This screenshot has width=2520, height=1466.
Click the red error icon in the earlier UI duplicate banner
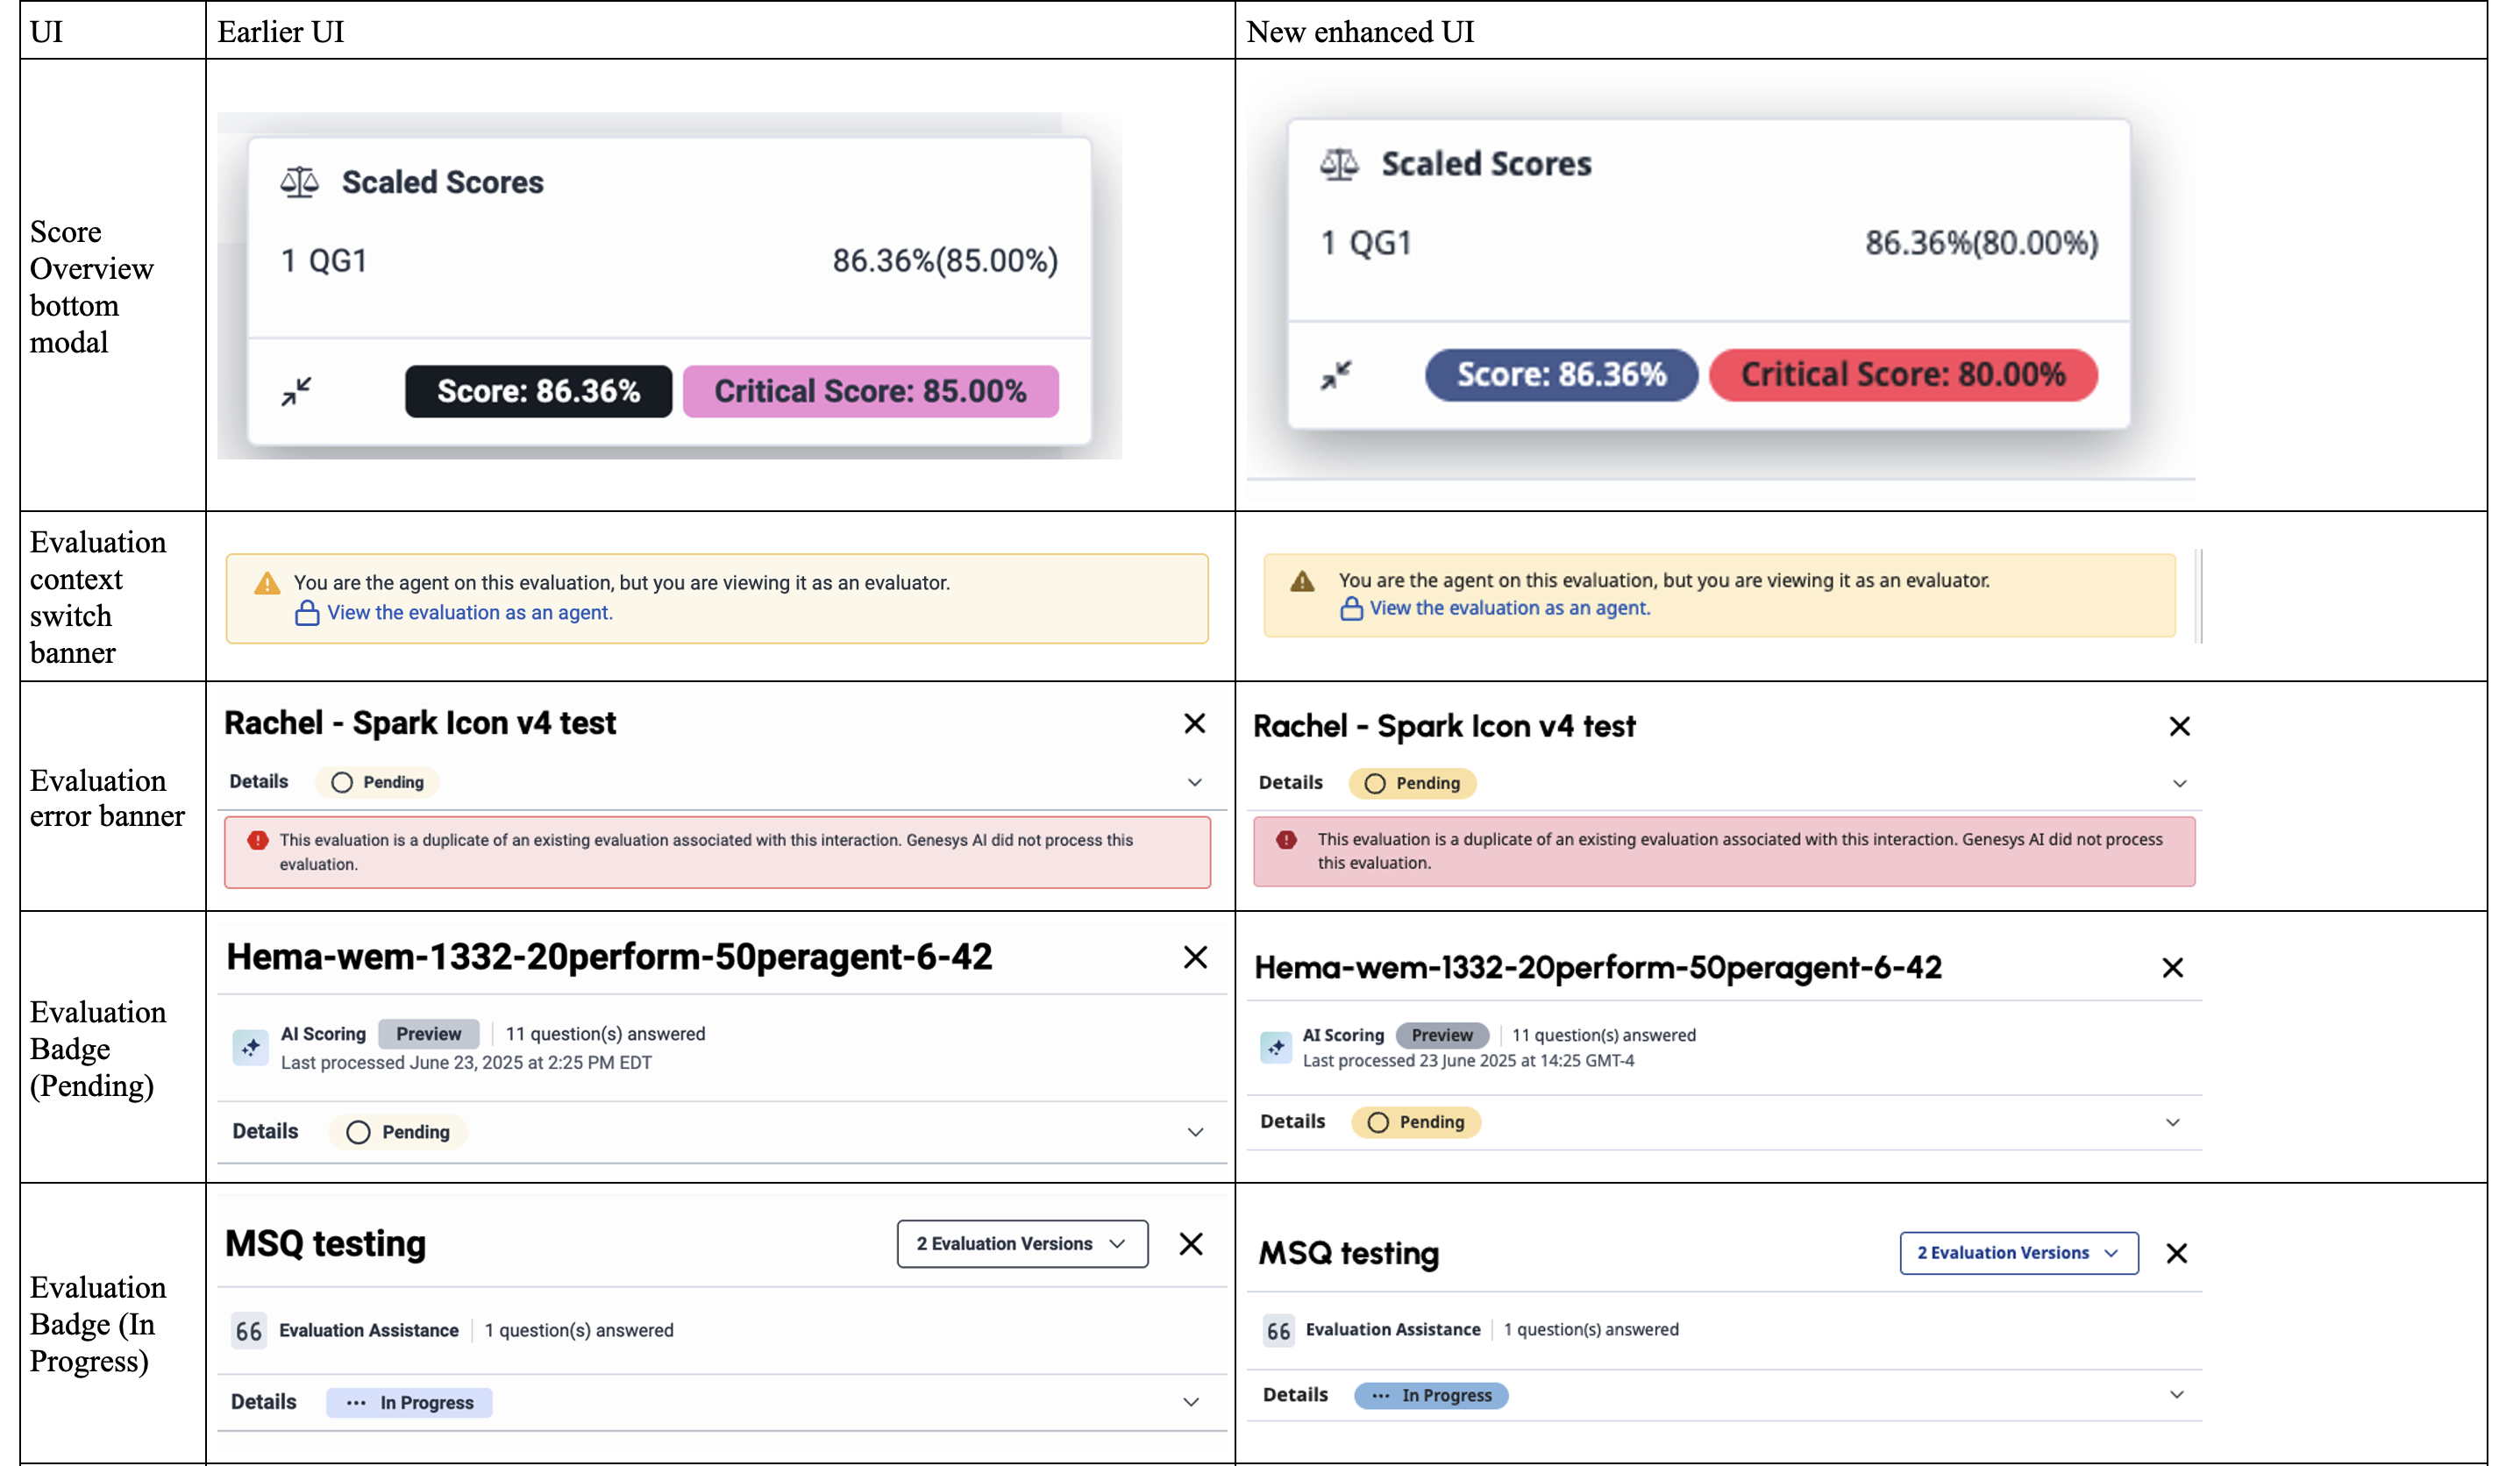[x=258, y=840]
